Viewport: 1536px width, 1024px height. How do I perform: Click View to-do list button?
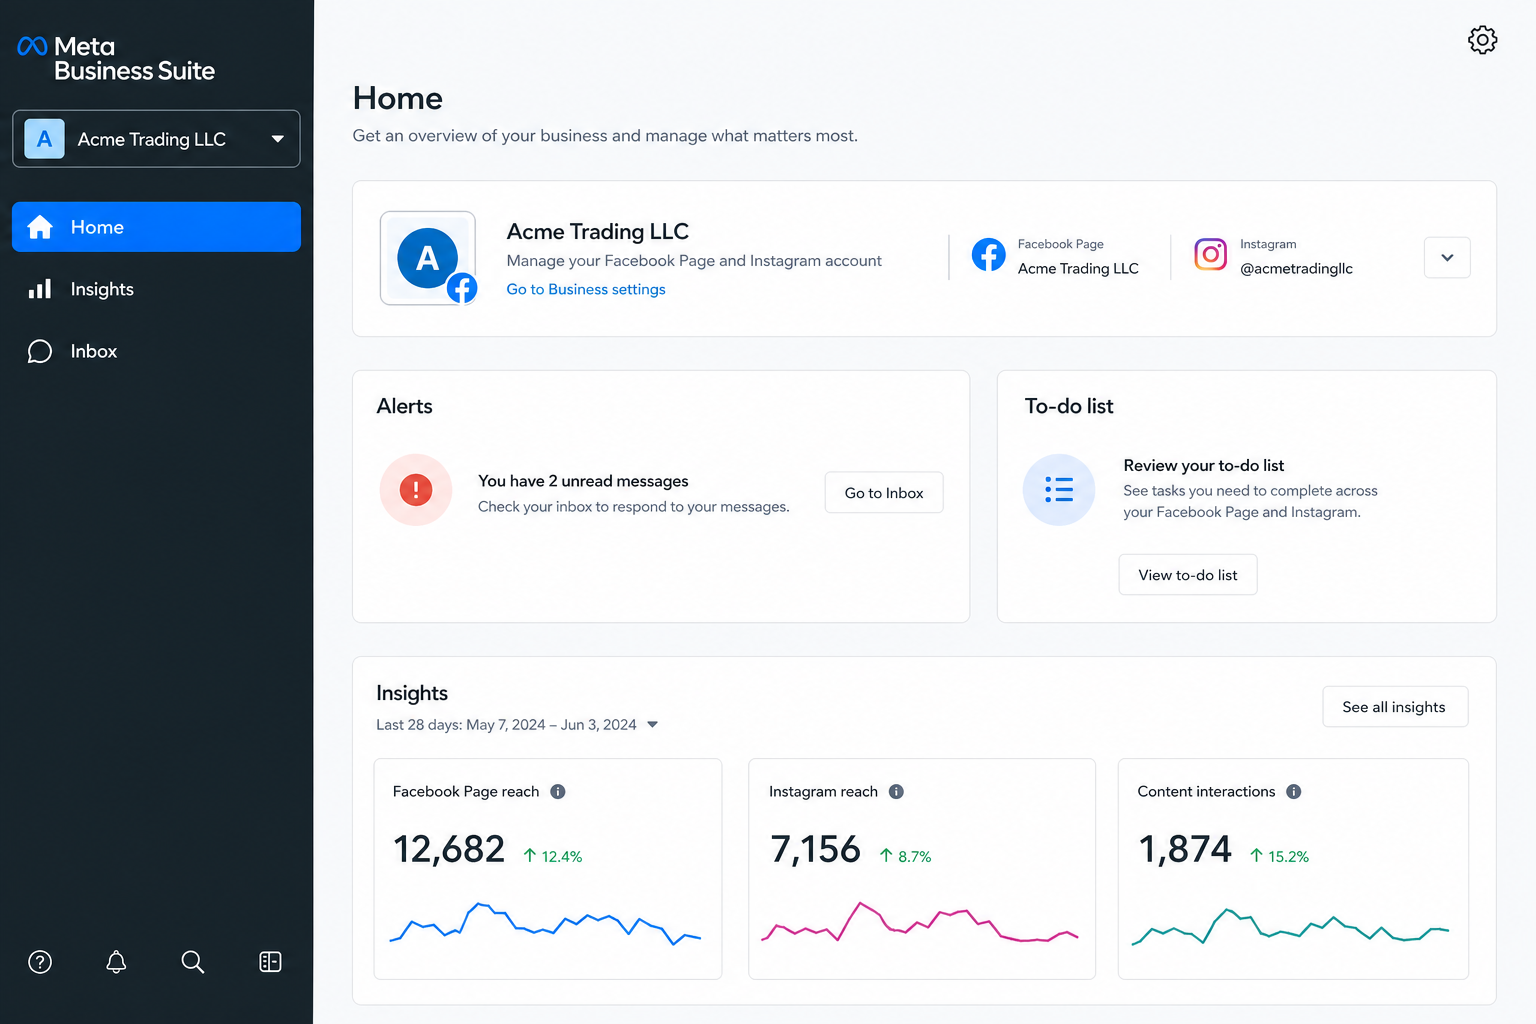1188,575
